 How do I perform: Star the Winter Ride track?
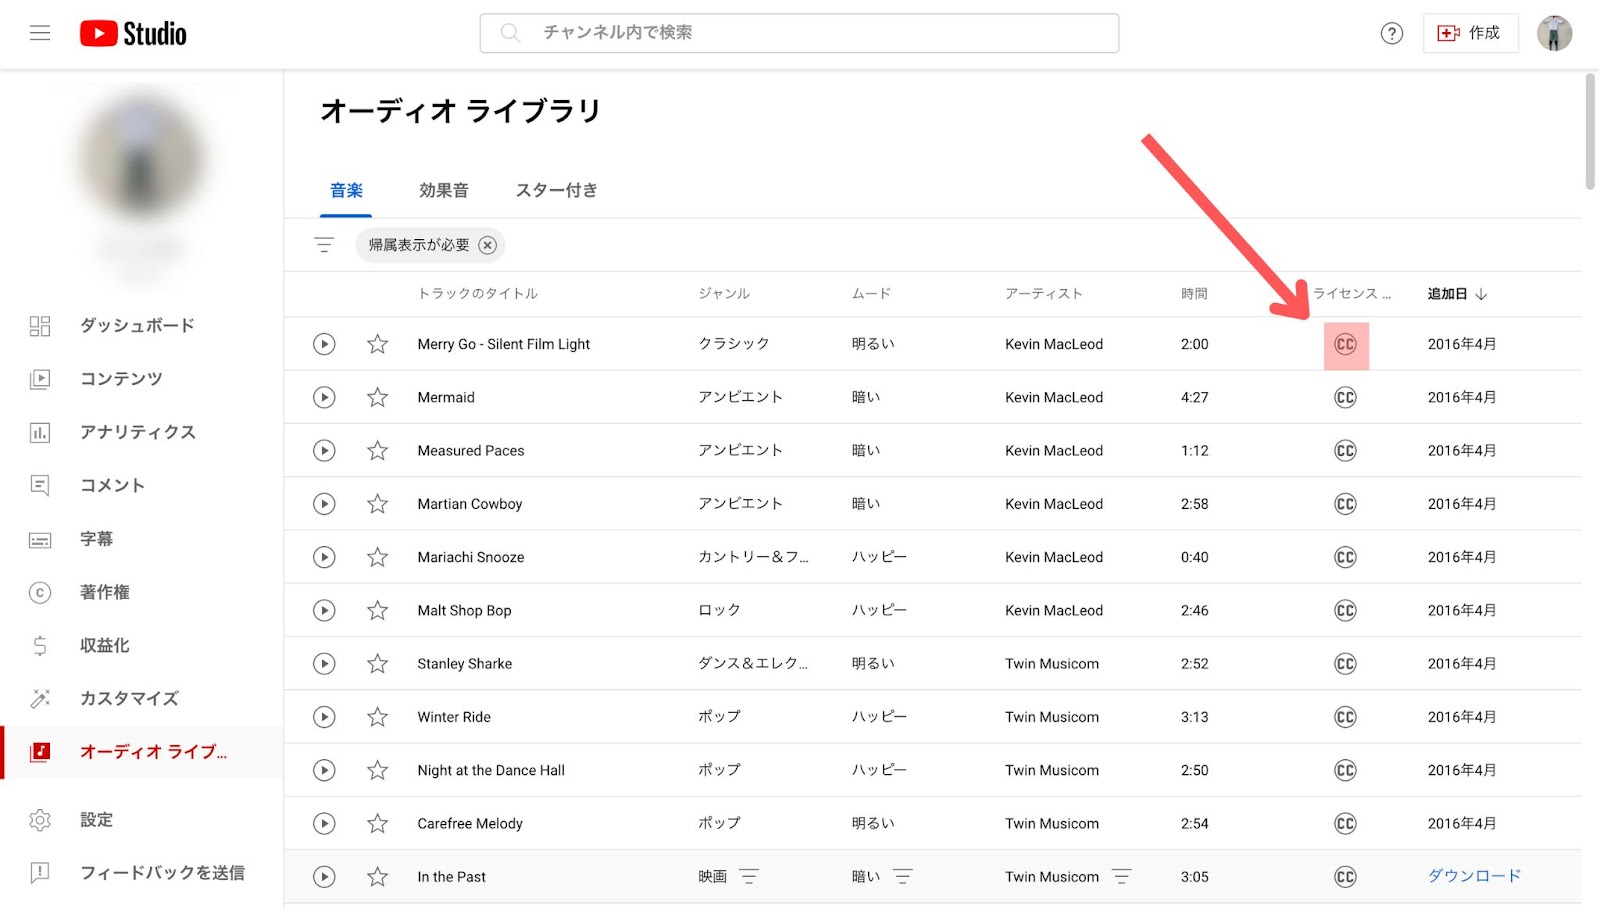coord(377,717)
